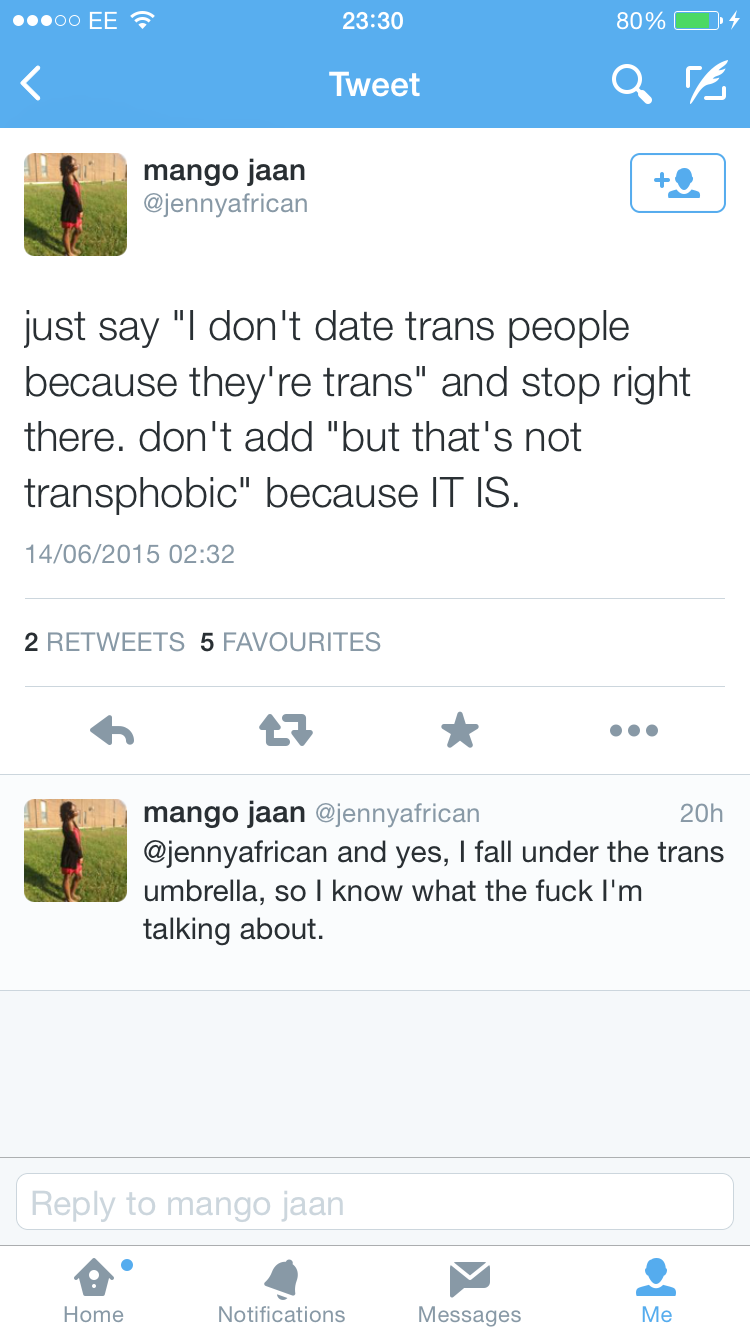Tap the @jennyafrican handle under author name

[225, 204]
